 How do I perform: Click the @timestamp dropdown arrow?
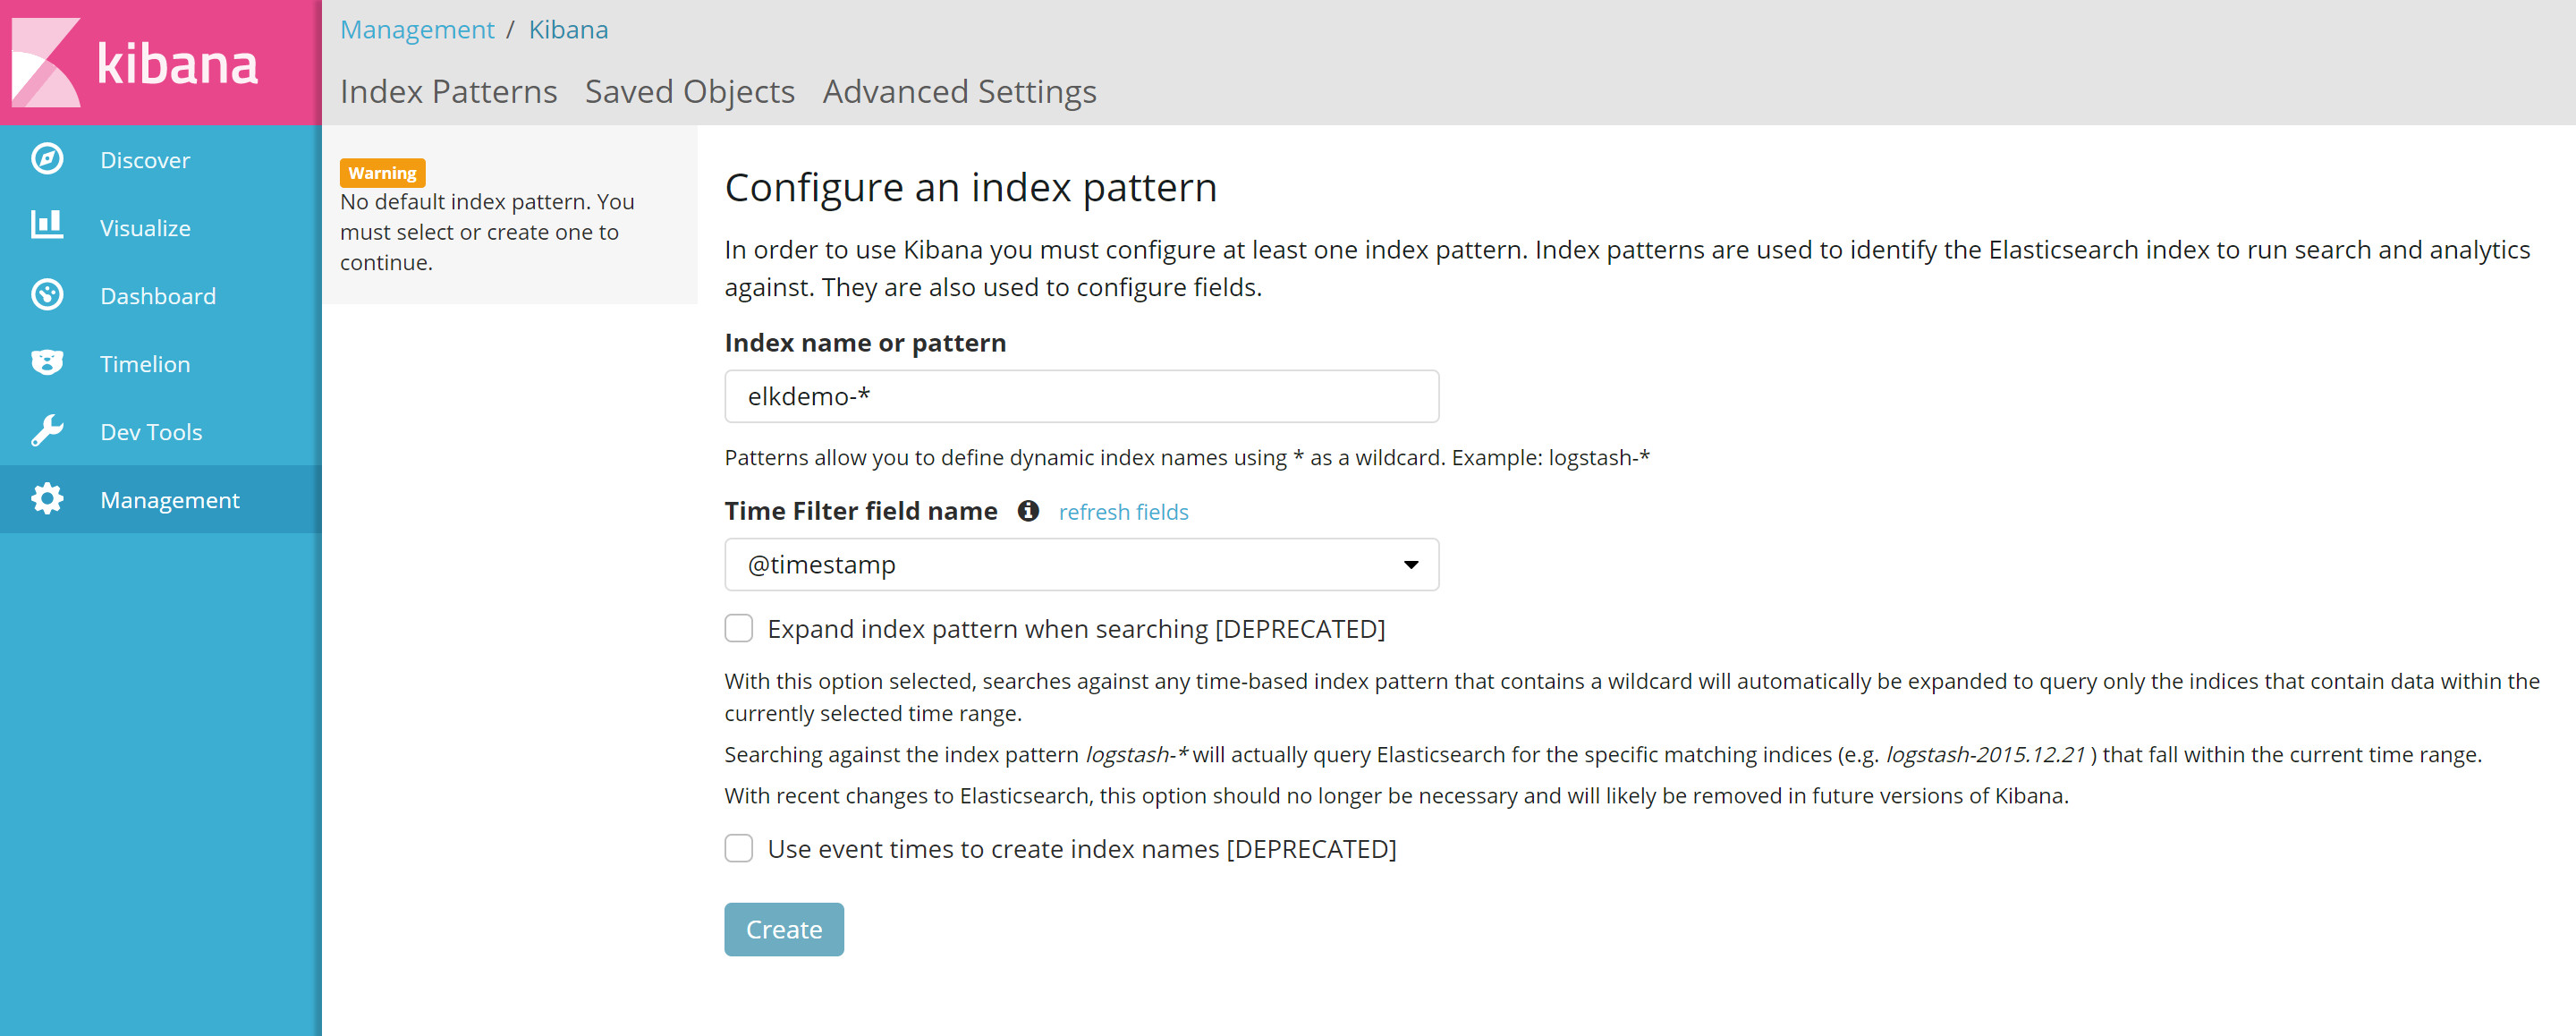tap(1410, 564)
